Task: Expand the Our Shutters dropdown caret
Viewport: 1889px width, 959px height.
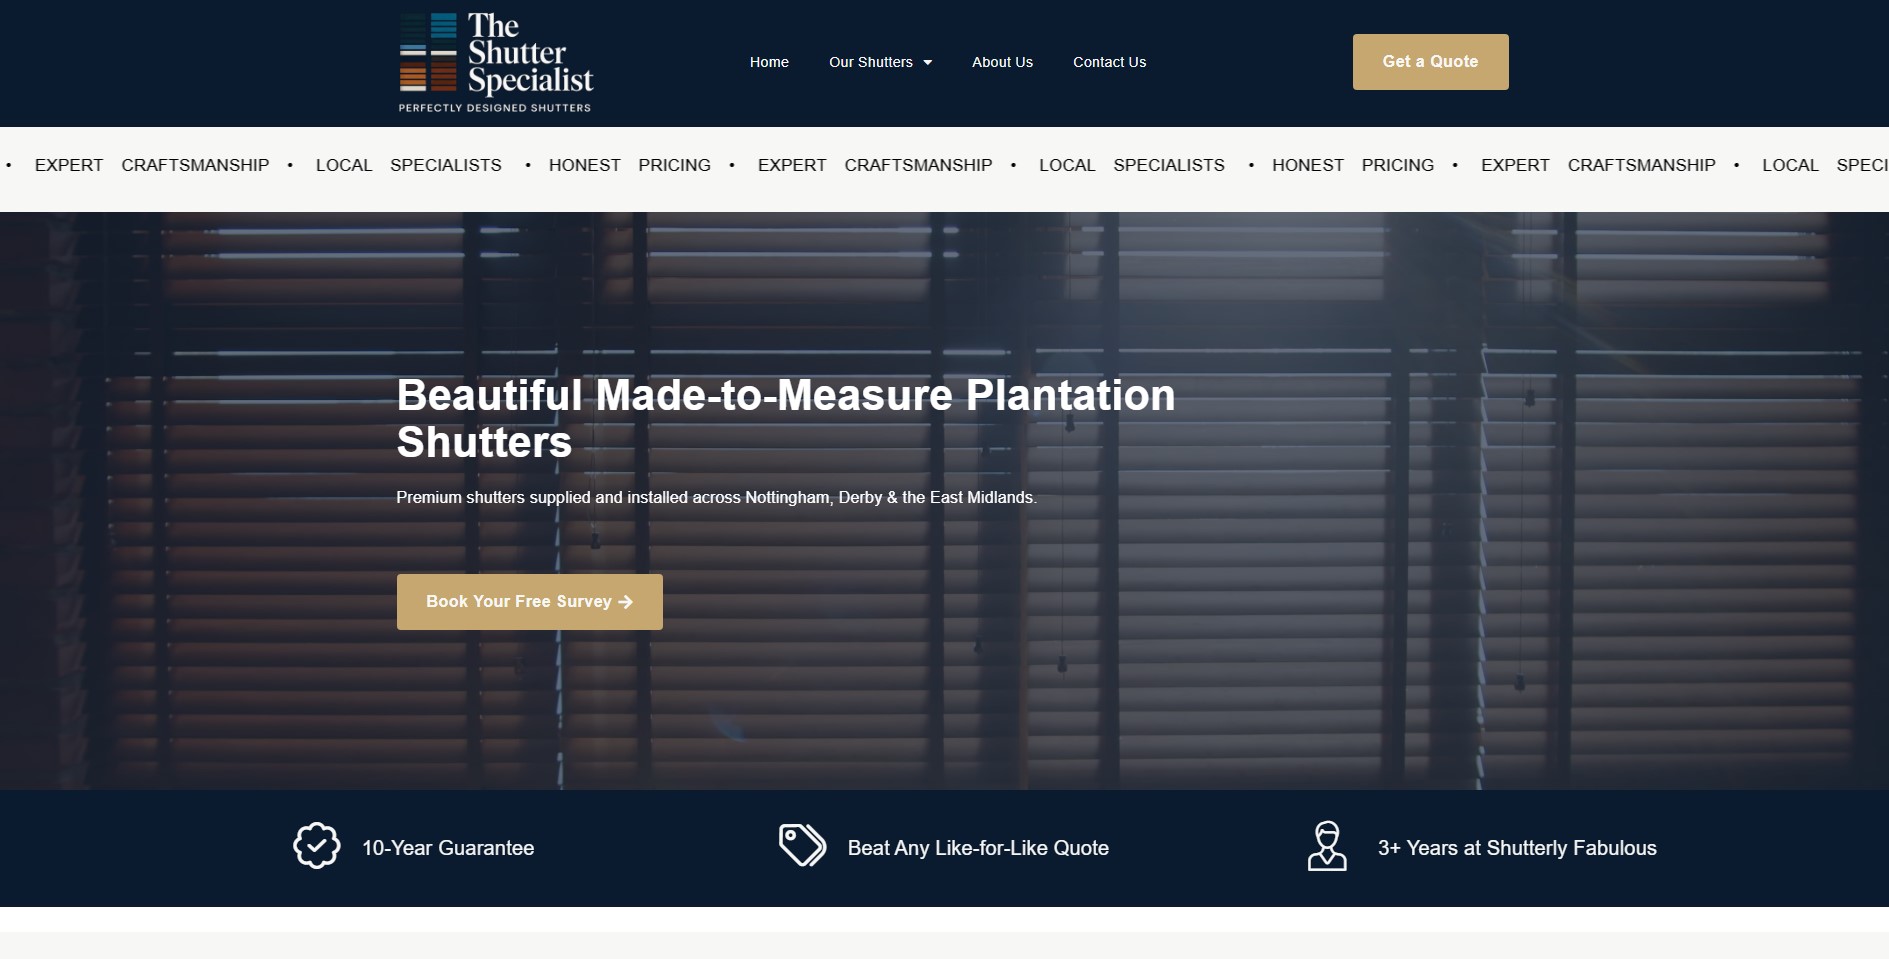Action: click(928, 63)
